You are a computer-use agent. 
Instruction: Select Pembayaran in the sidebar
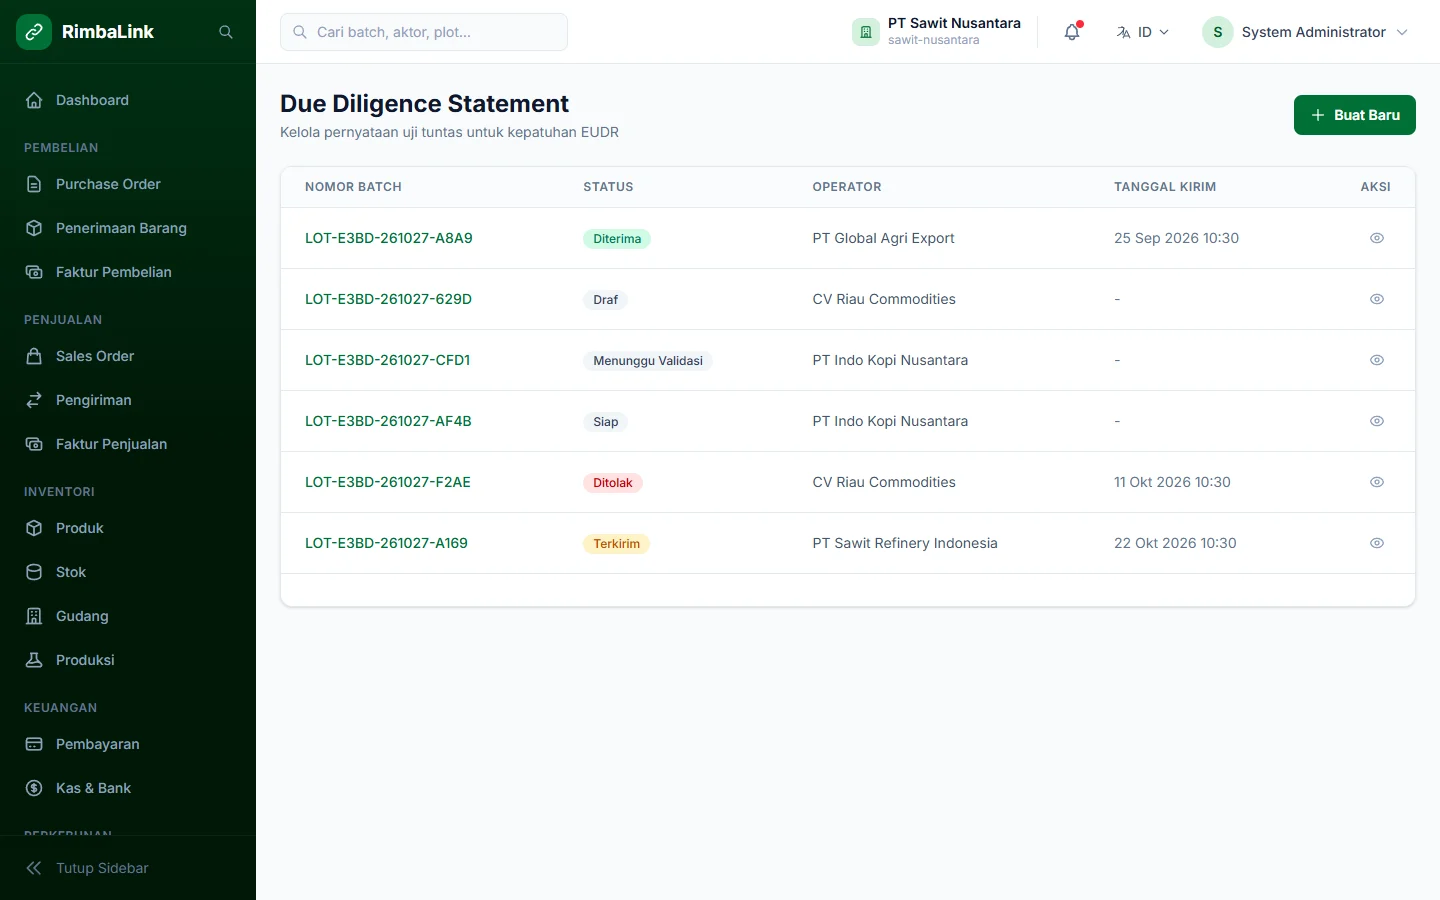[128, 744]
